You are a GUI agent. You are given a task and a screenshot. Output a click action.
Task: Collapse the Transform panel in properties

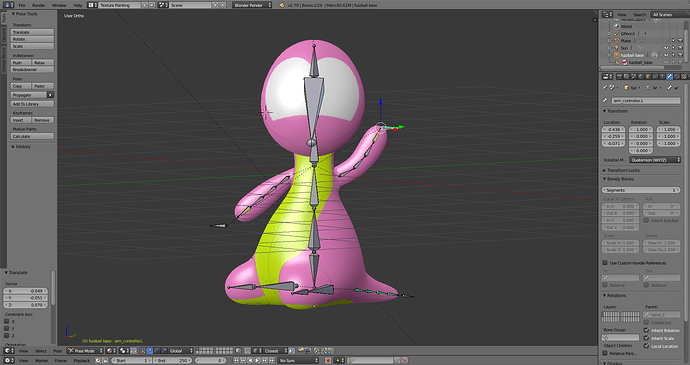pyautogui.click(x=605, y=111)
